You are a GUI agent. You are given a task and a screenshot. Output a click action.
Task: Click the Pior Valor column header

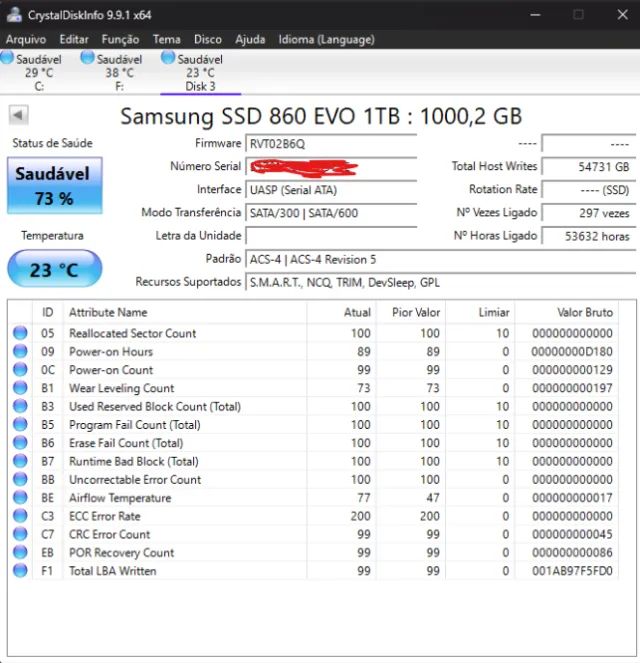[x=411, y=312]
